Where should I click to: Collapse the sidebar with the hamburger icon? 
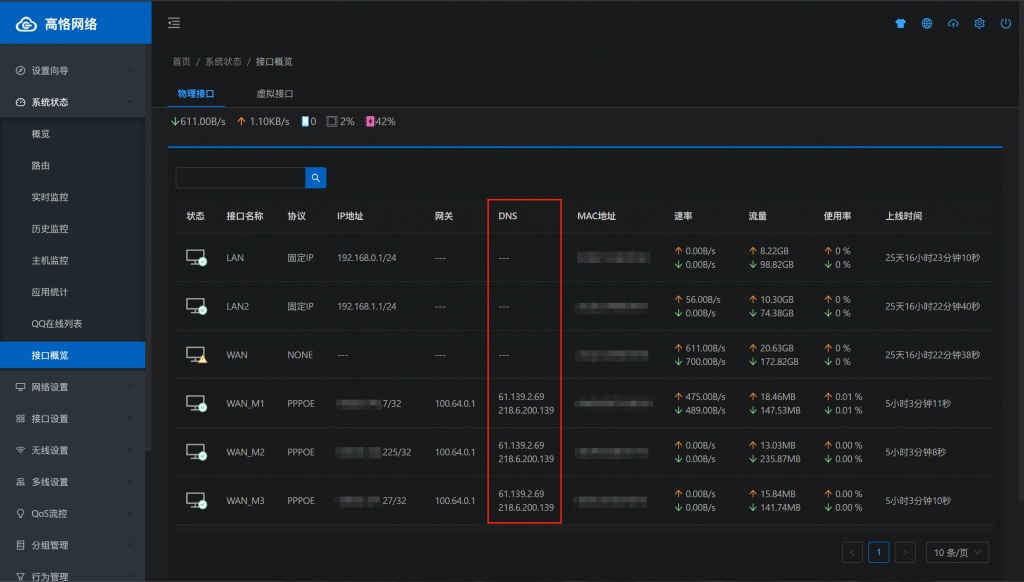pyautogui.click(x=174, y=23)
